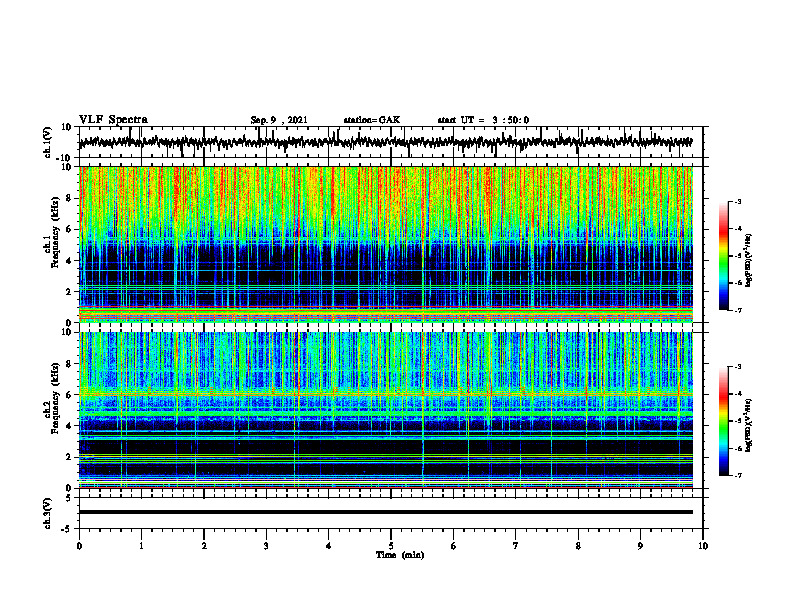Click the lower color scale's log(PSD) unit label

pos(749,425)
